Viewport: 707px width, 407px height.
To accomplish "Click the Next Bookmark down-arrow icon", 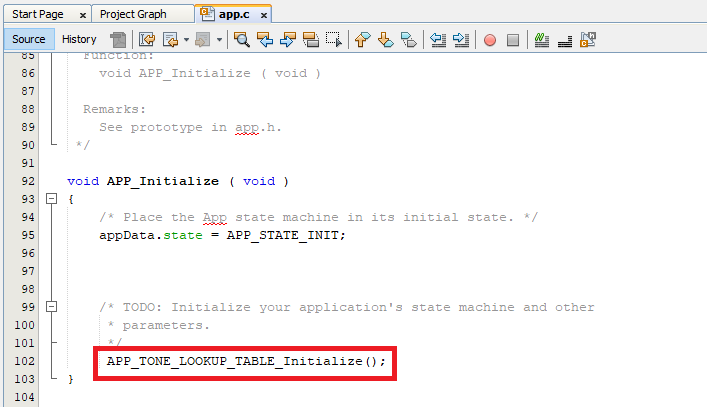I will pos(386,40).
